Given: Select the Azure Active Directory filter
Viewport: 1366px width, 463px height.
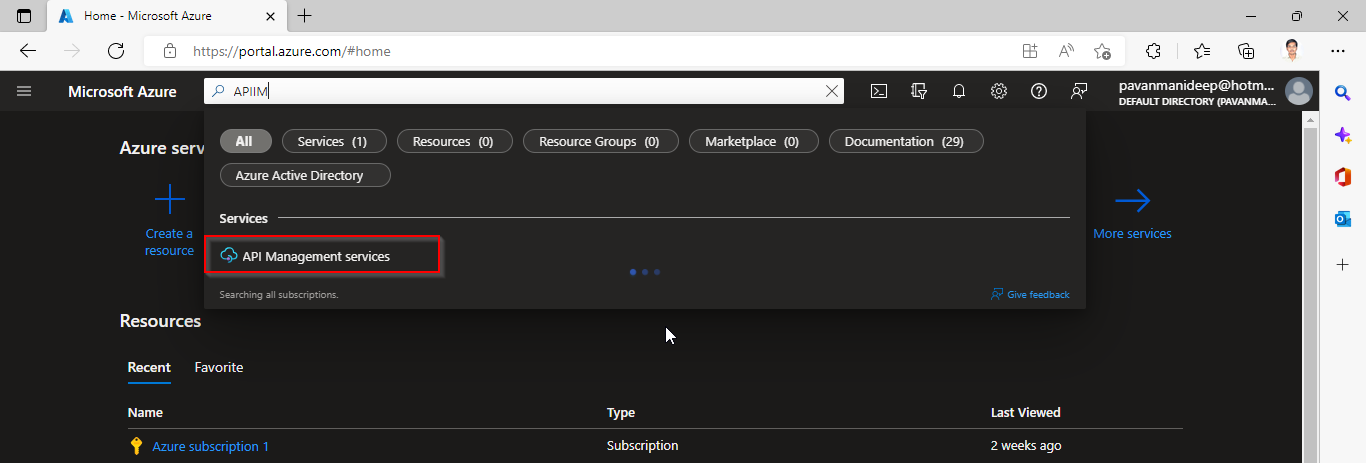Looking at the screenshot, I should [x=305, y=175].
